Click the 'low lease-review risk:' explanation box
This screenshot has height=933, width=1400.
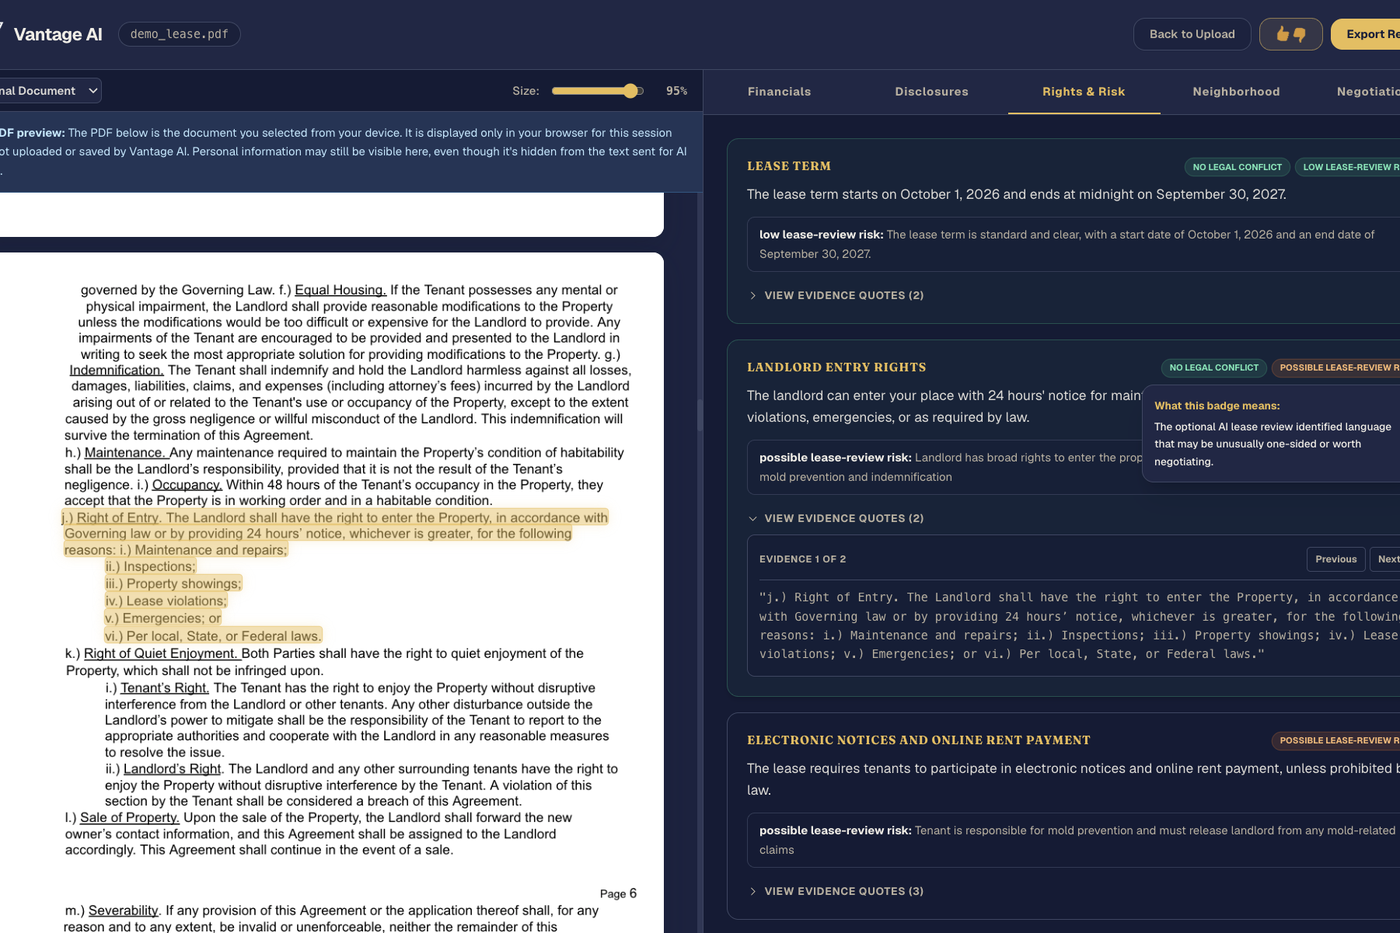[x=1073, y=244]
